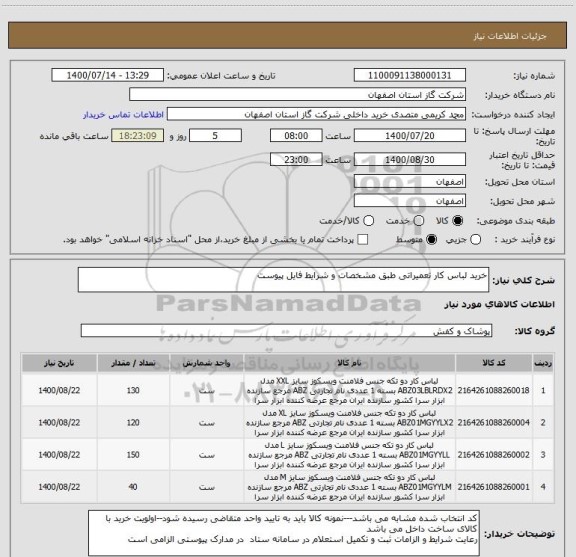
Task: Click the delivery province field اصفهان
Action: click(410, 182)
